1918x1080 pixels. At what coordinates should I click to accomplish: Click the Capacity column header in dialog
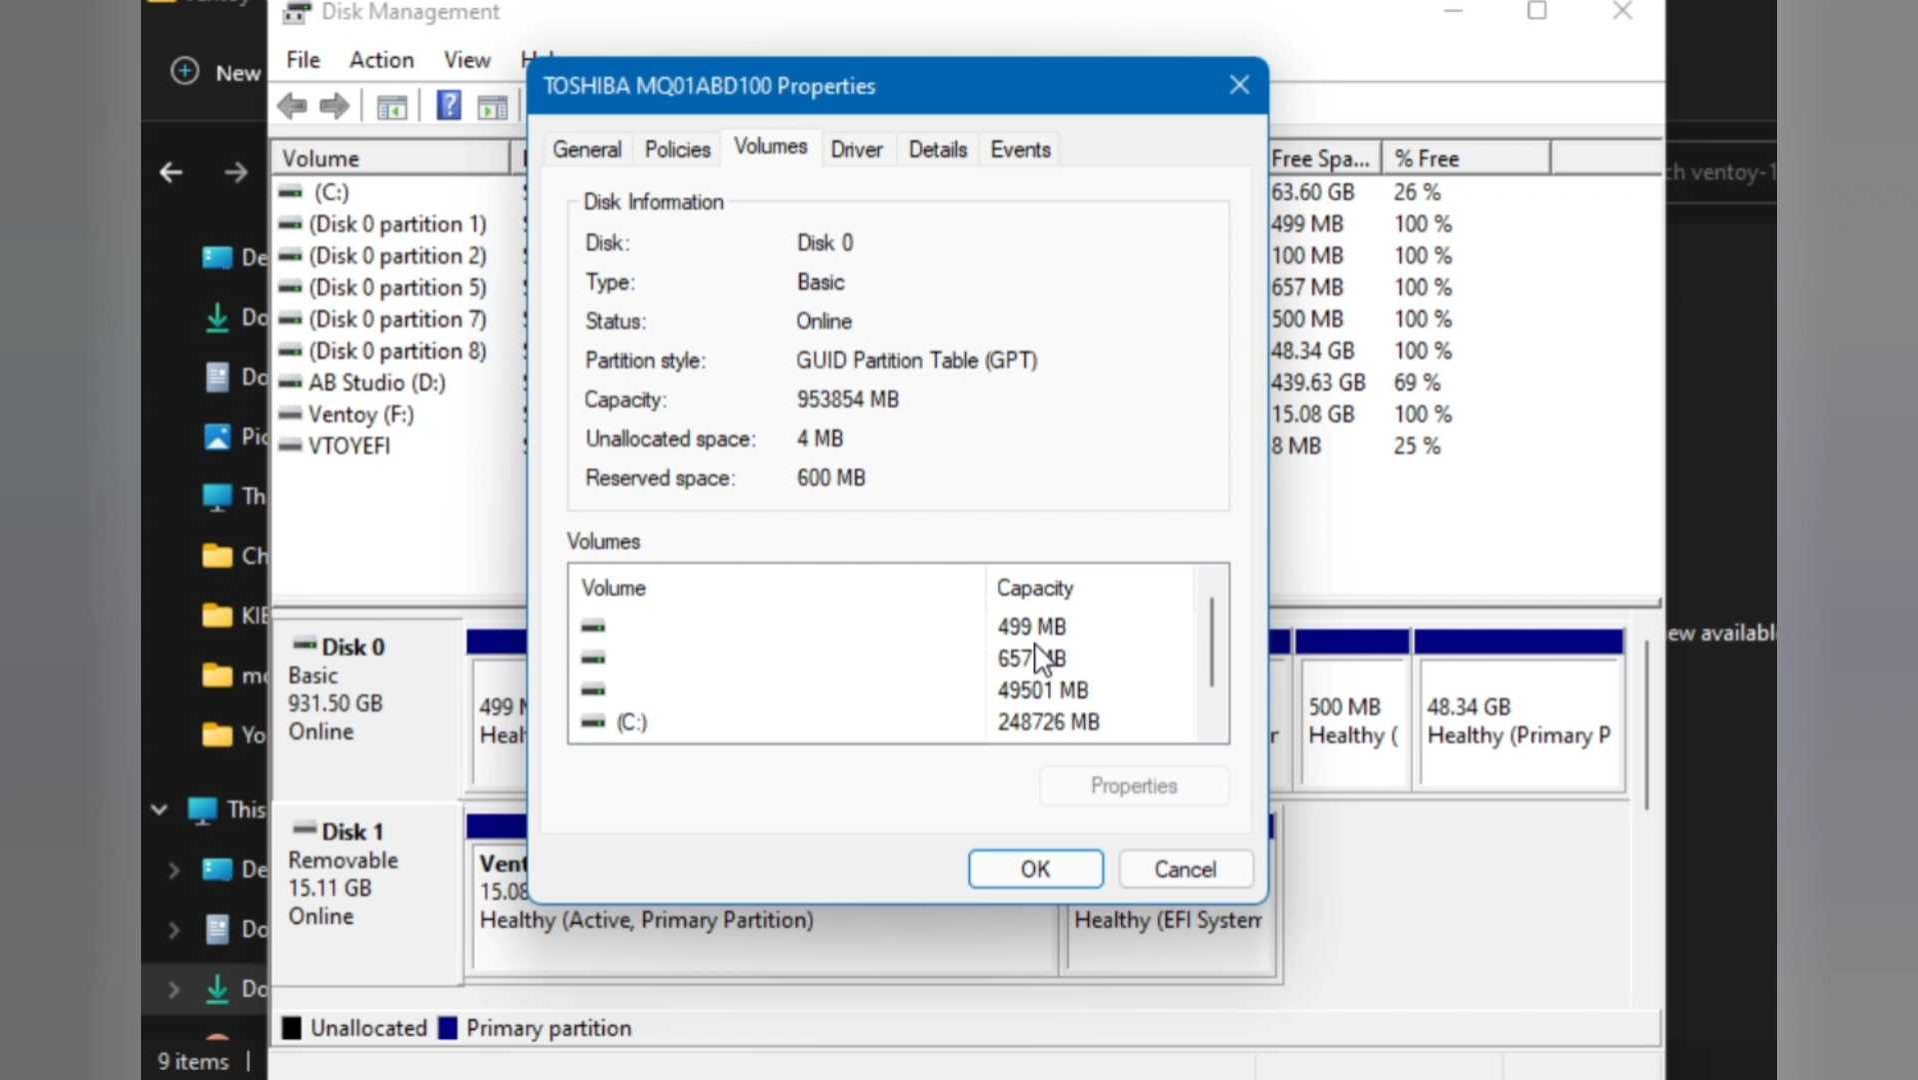[x=1088, y=588]
